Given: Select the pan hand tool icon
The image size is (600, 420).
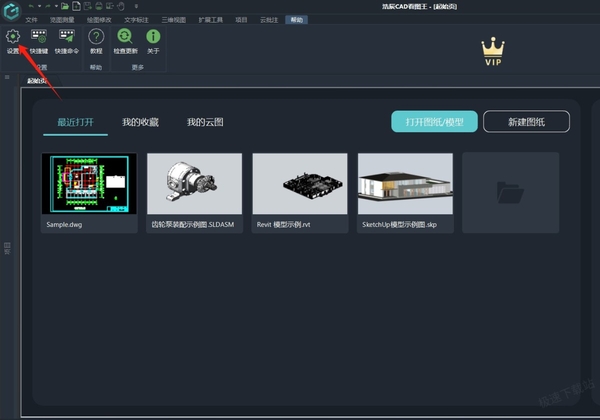Looking at the screenshot, I should (x=121, y=6).
